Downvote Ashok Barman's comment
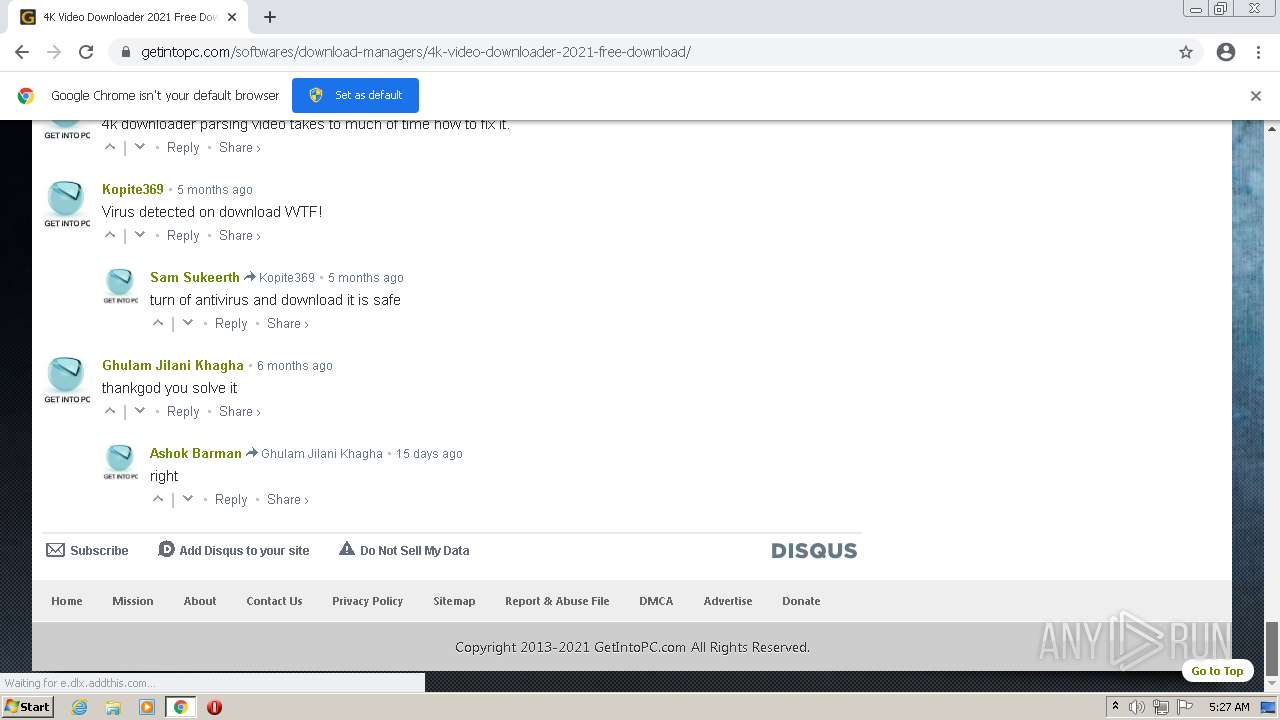 (x=188, y=499)
